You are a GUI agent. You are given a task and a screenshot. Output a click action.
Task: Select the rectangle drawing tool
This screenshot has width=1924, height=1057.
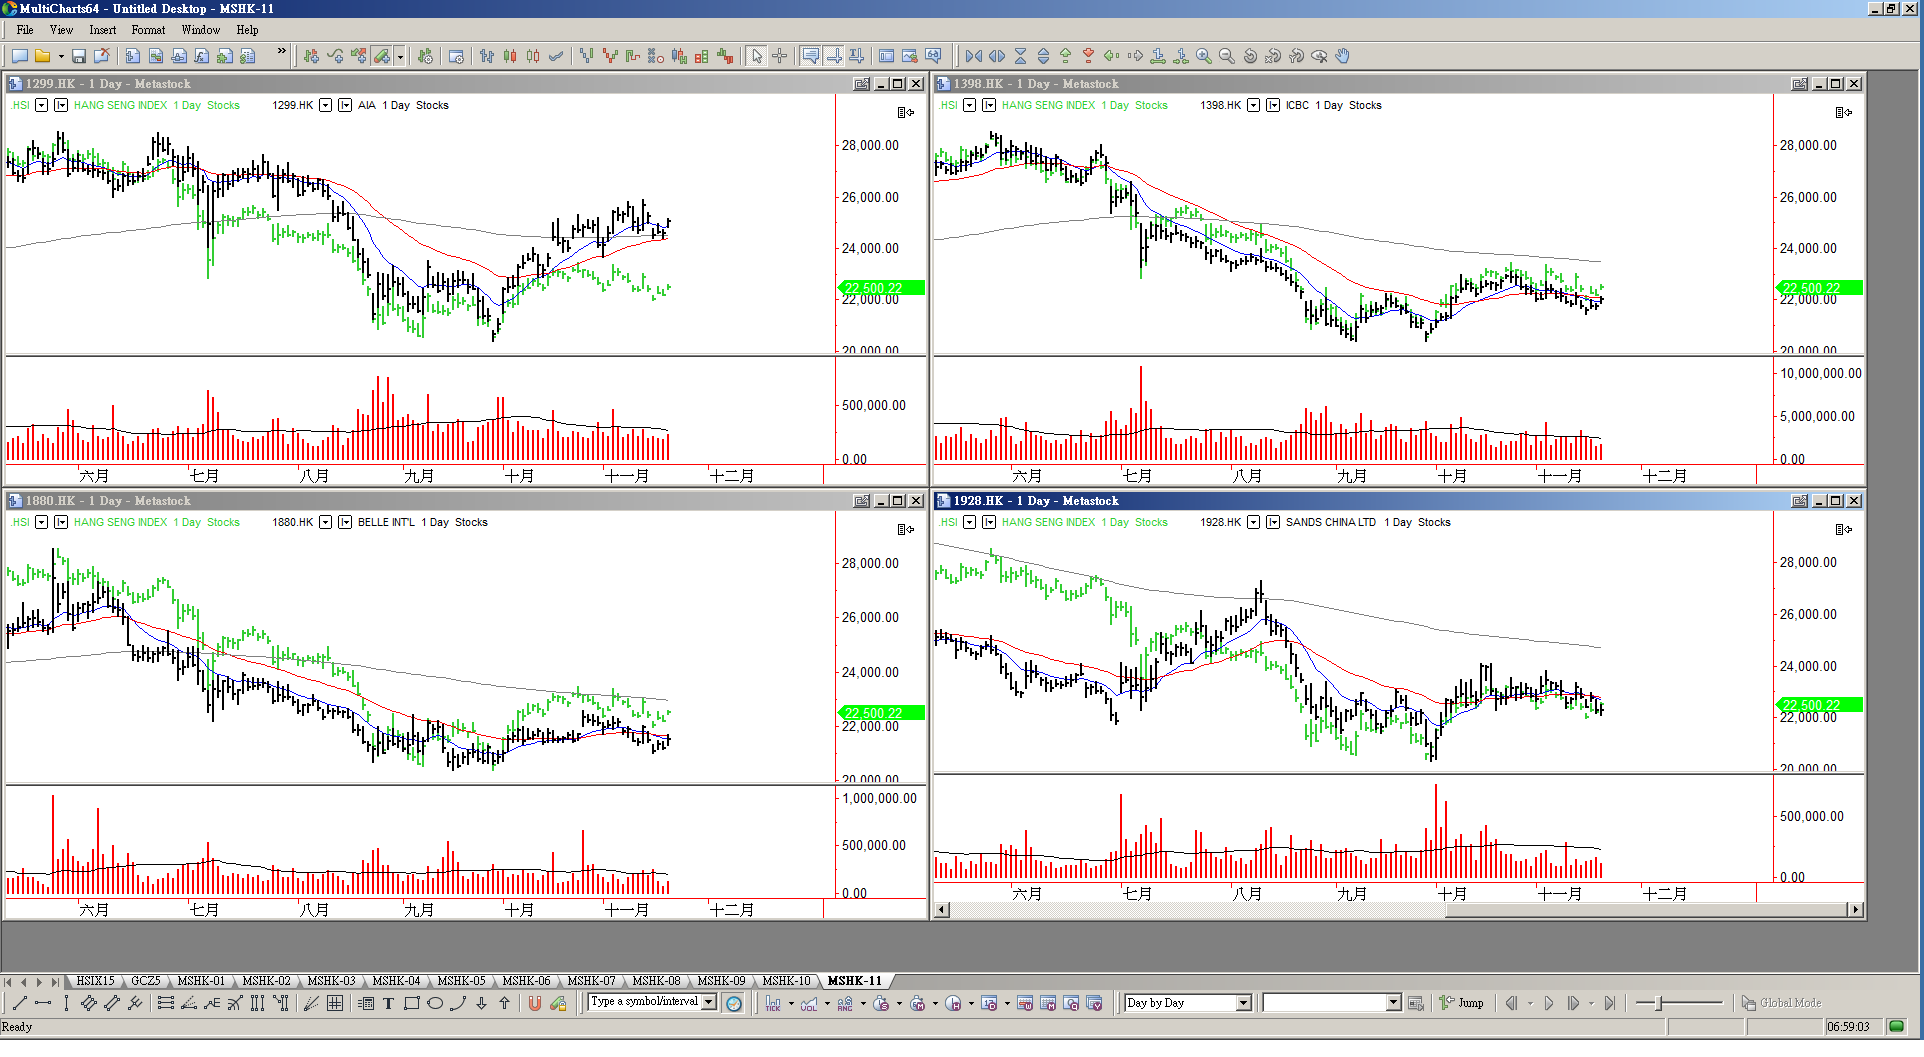click(x=411, y=1003)
